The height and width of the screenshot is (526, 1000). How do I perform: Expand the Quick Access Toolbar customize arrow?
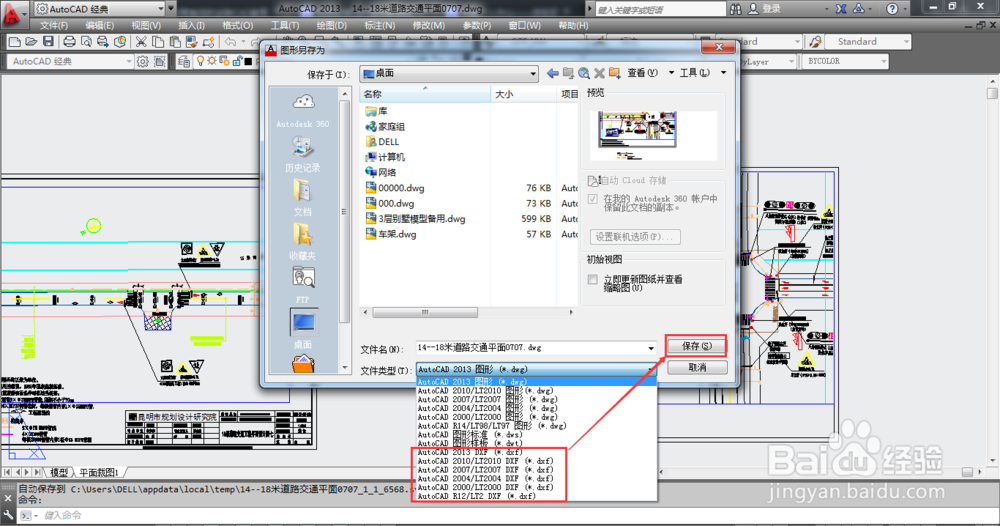pyautogui.click(x=171, y=9)
